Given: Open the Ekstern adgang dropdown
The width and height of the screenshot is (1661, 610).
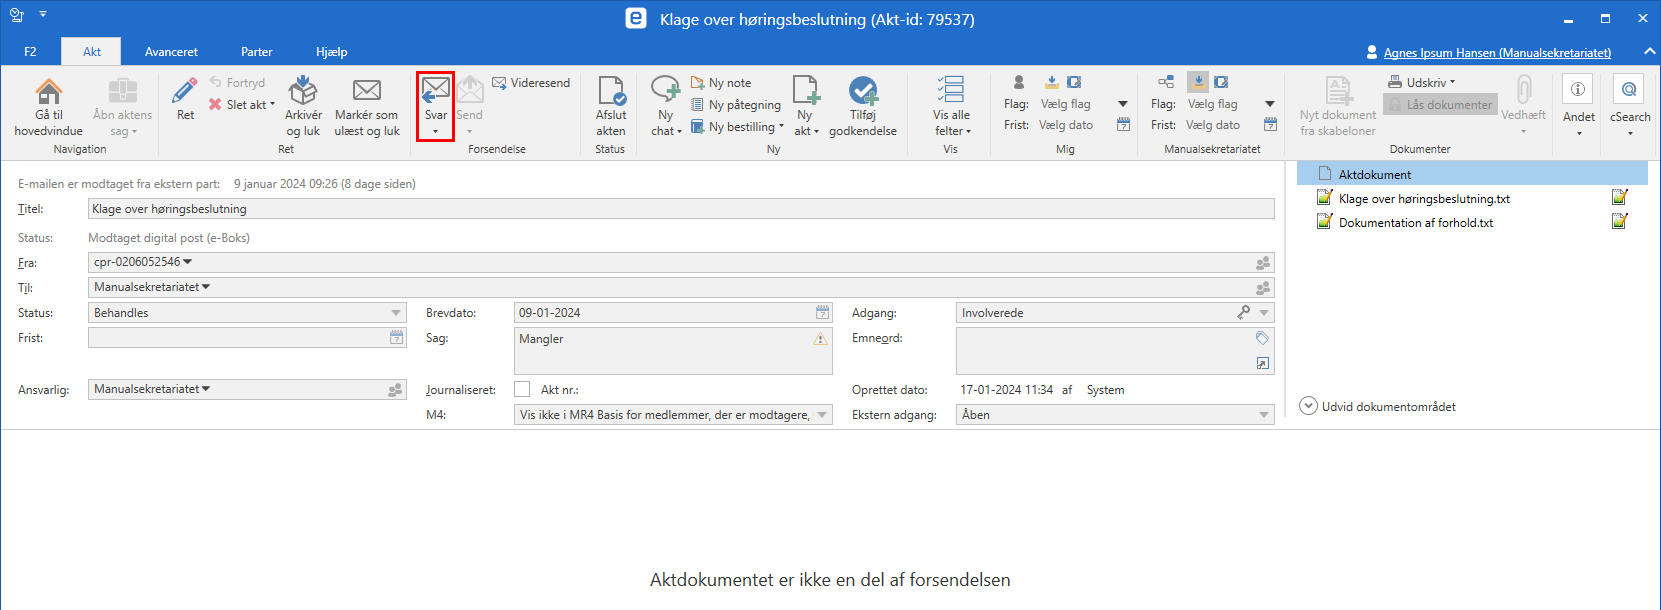Looking at the screenshot, I should [1264, 415].
